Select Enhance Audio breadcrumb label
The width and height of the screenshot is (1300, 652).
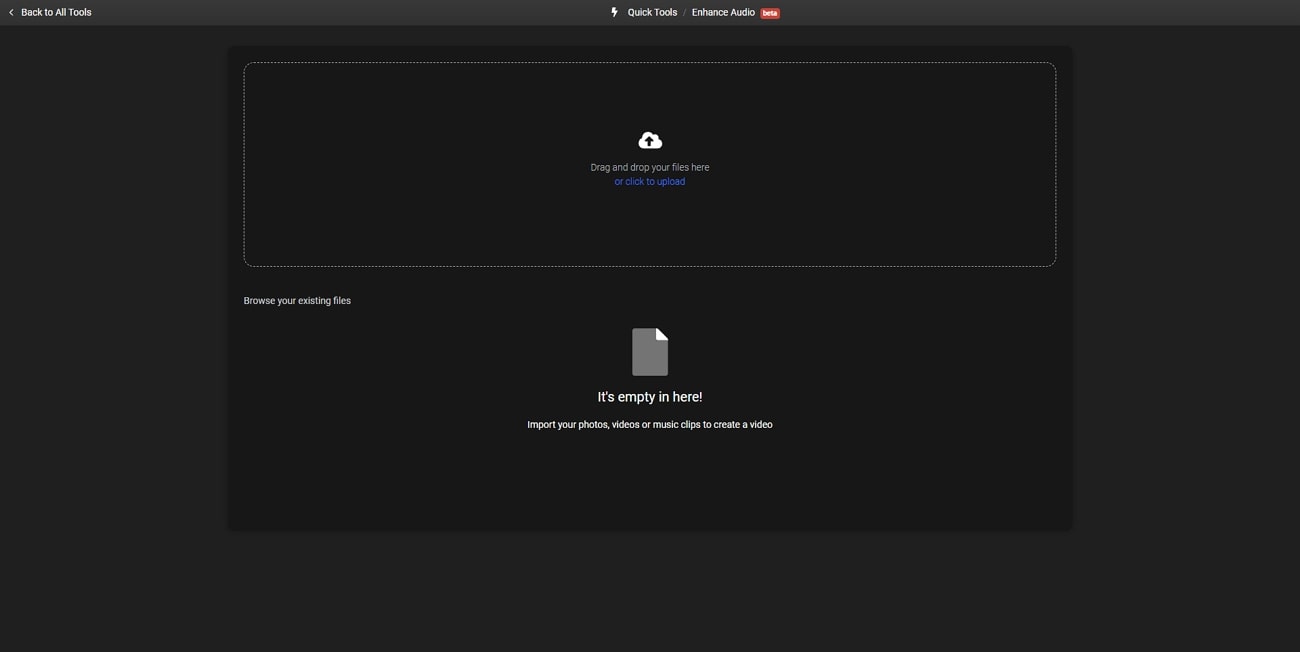pyautogui.click(x=723, y=12)
